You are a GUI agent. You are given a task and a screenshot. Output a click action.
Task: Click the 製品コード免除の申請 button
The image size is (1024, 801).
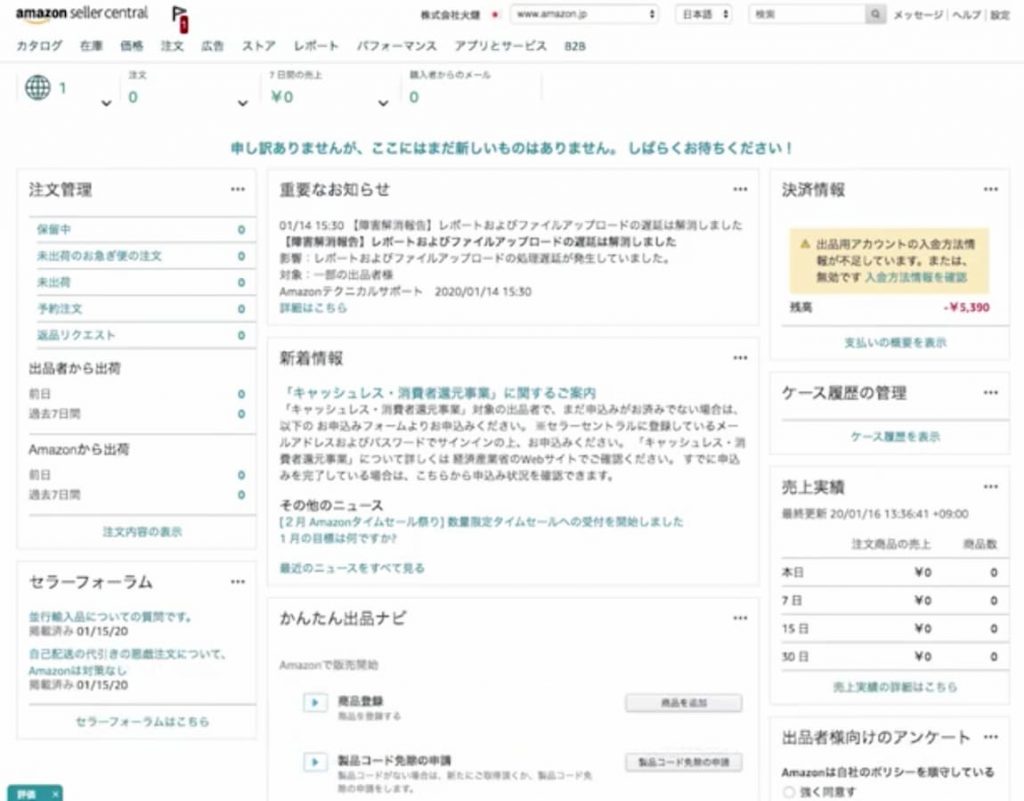click(684, 762)
